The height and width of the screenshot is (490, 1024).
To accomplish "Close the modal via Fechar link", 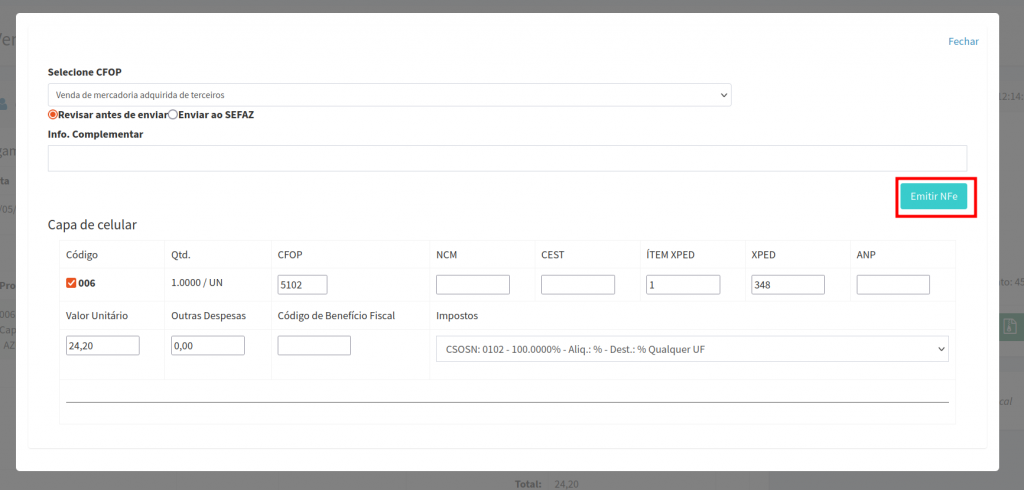I will [963, 41].
